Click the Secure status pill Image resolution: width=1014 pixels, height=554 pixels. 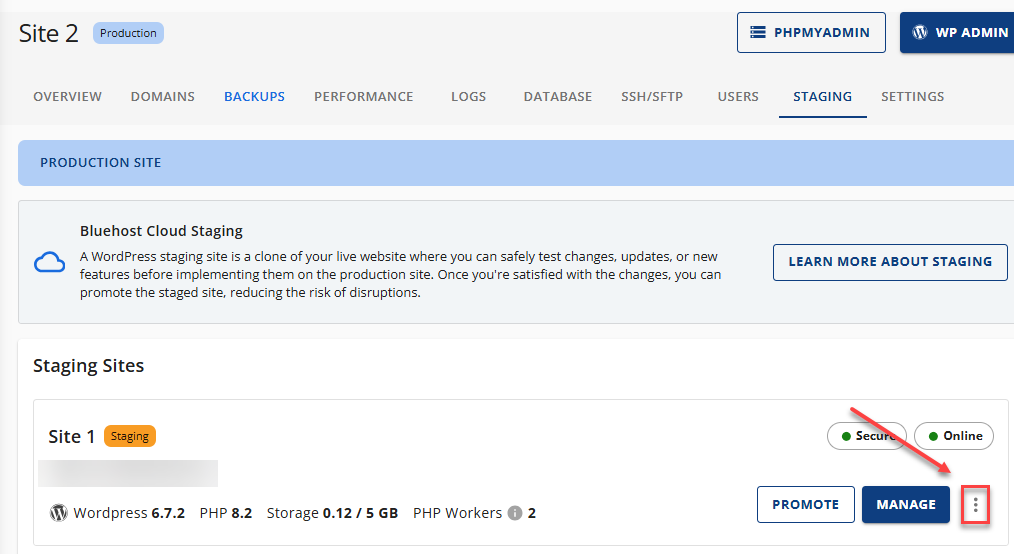867,436
